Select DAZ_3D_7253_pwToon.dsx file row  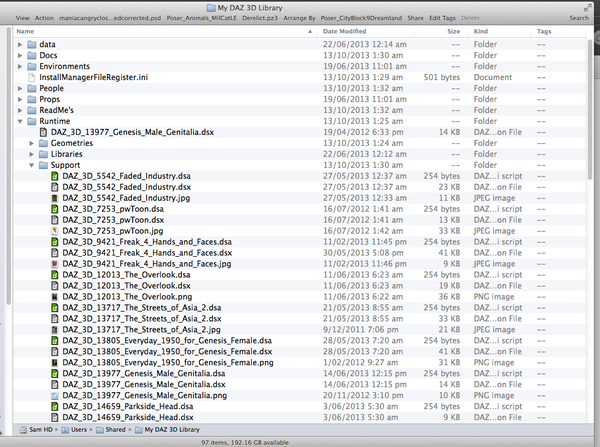pos(299,220)
